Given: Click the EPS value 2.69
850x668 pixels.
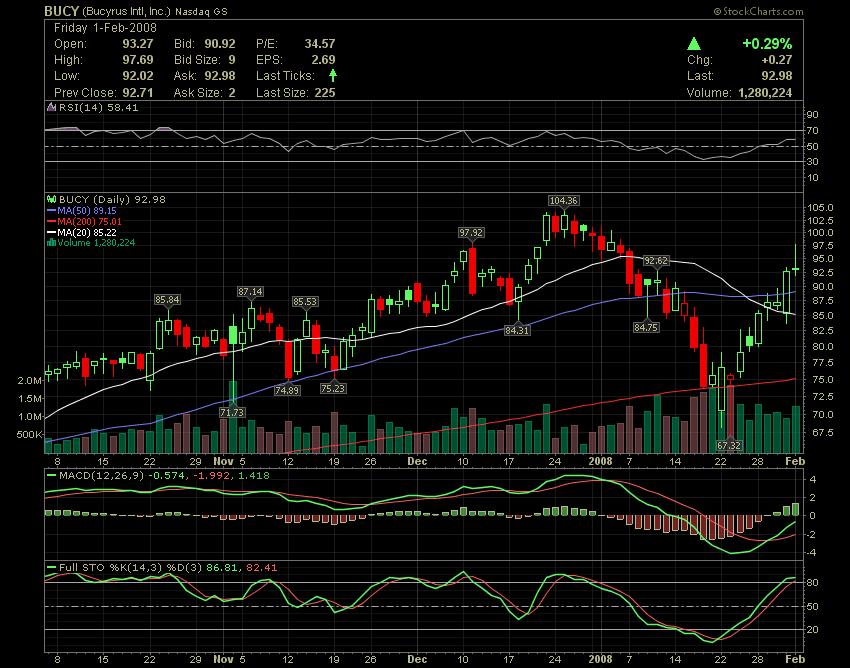Looking at the screenshot, I should [323, 60].
